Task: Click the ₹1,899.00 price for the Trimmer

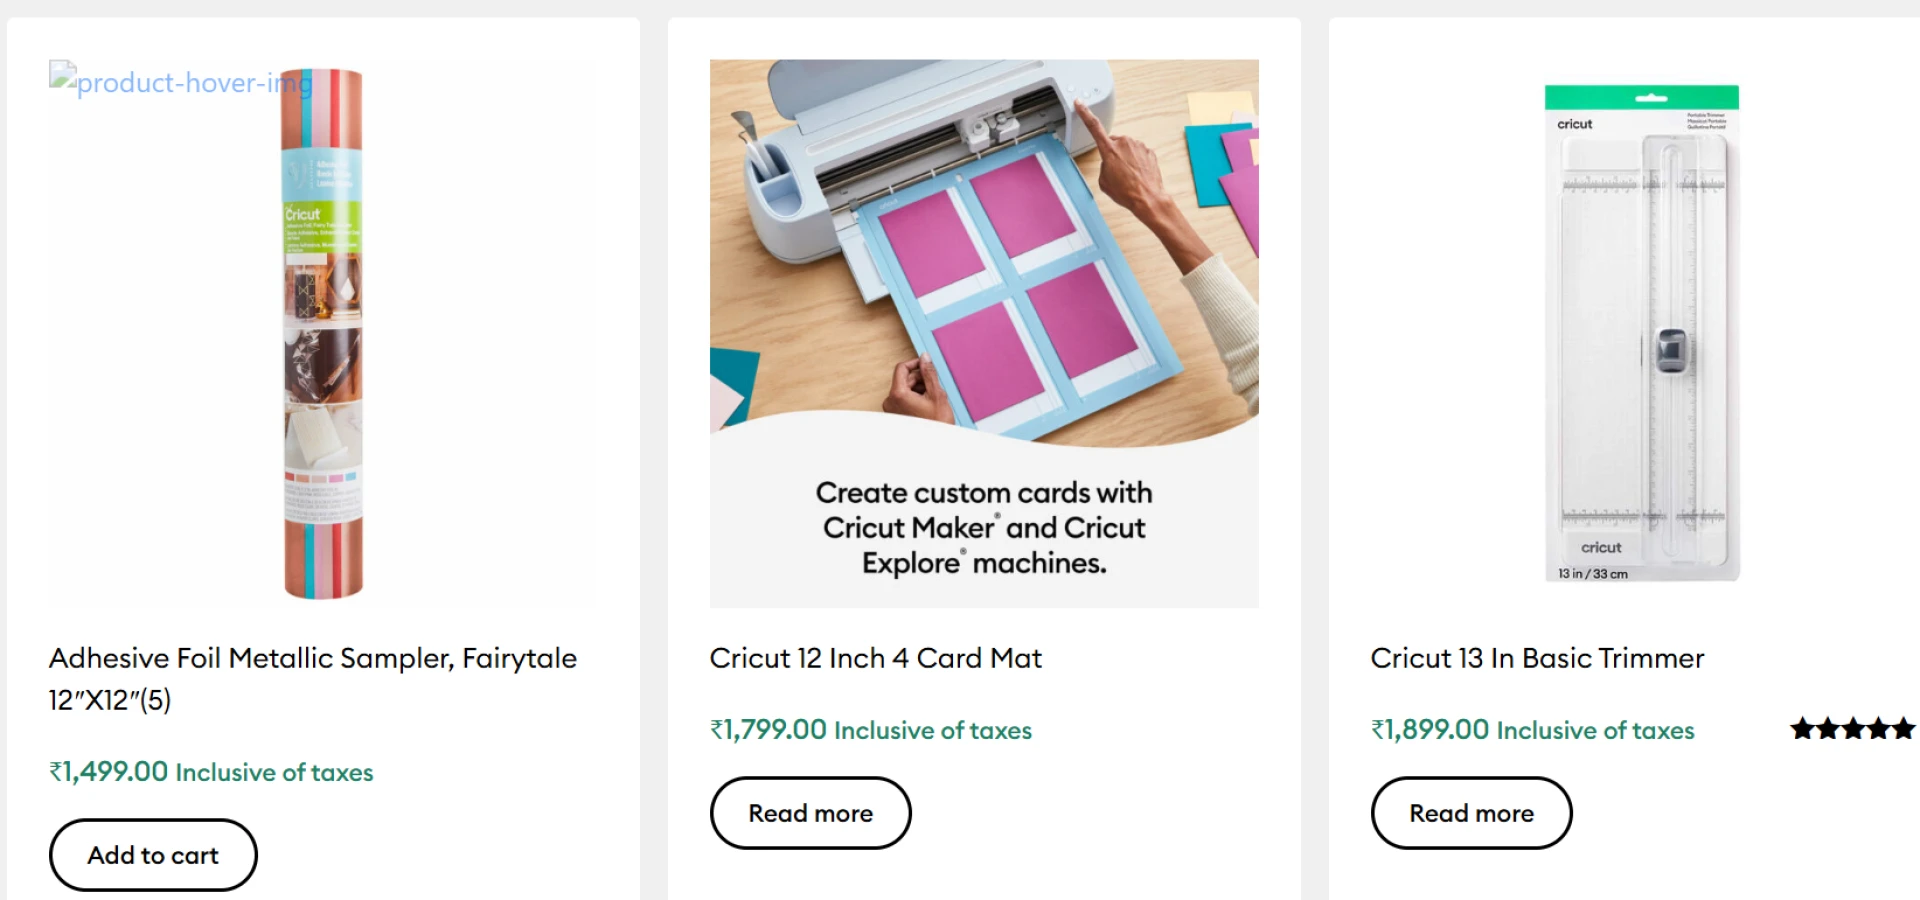Action: click(x=1429, y=730)
